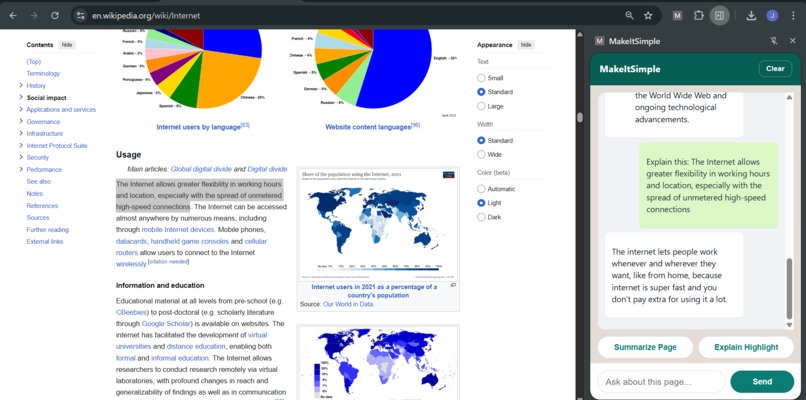
Task: Send the chat message
Action: 762,381
